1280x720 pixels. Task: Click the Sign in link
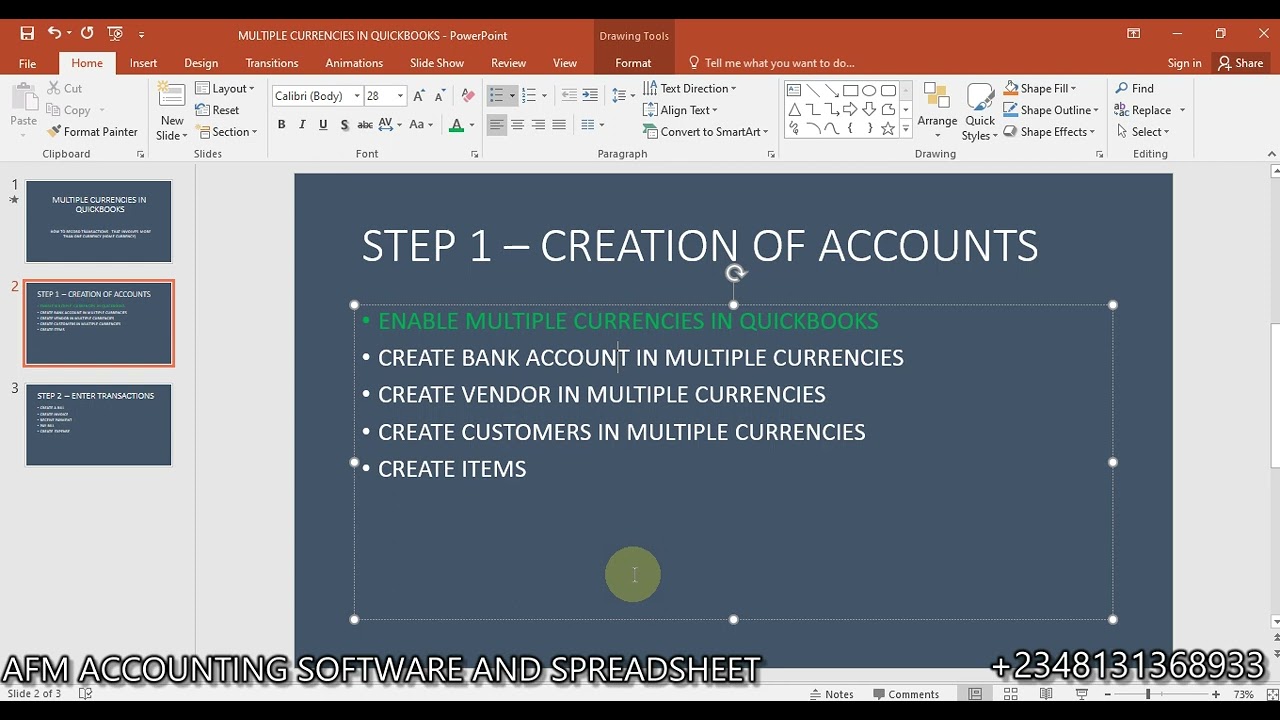1184,63
